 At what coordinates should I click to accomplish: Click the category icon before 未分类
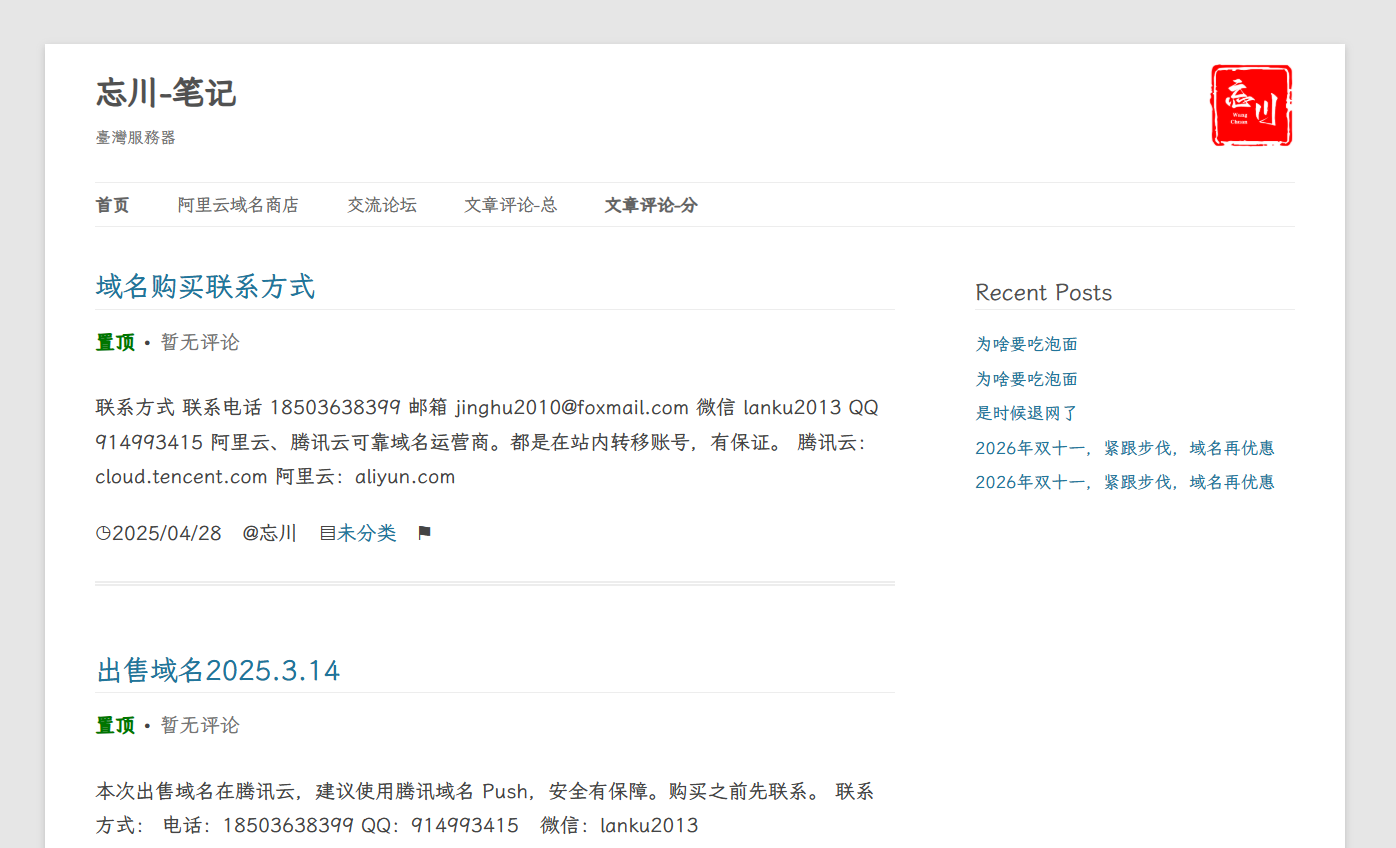point(326,533)
